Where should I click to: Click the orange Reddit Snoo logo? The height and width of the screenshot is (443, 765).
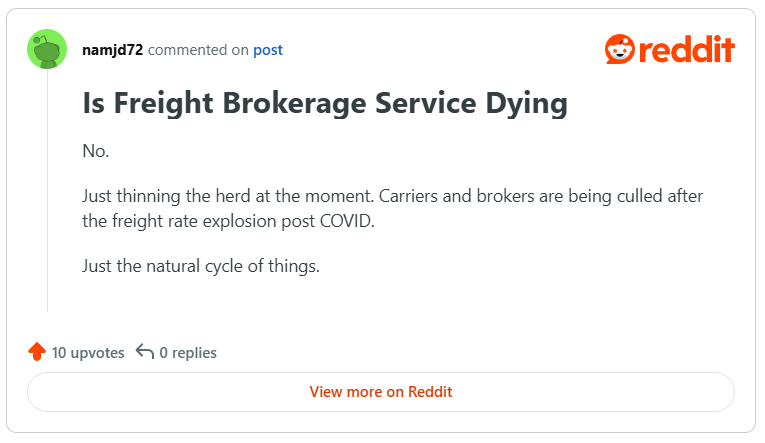(620, 49)
